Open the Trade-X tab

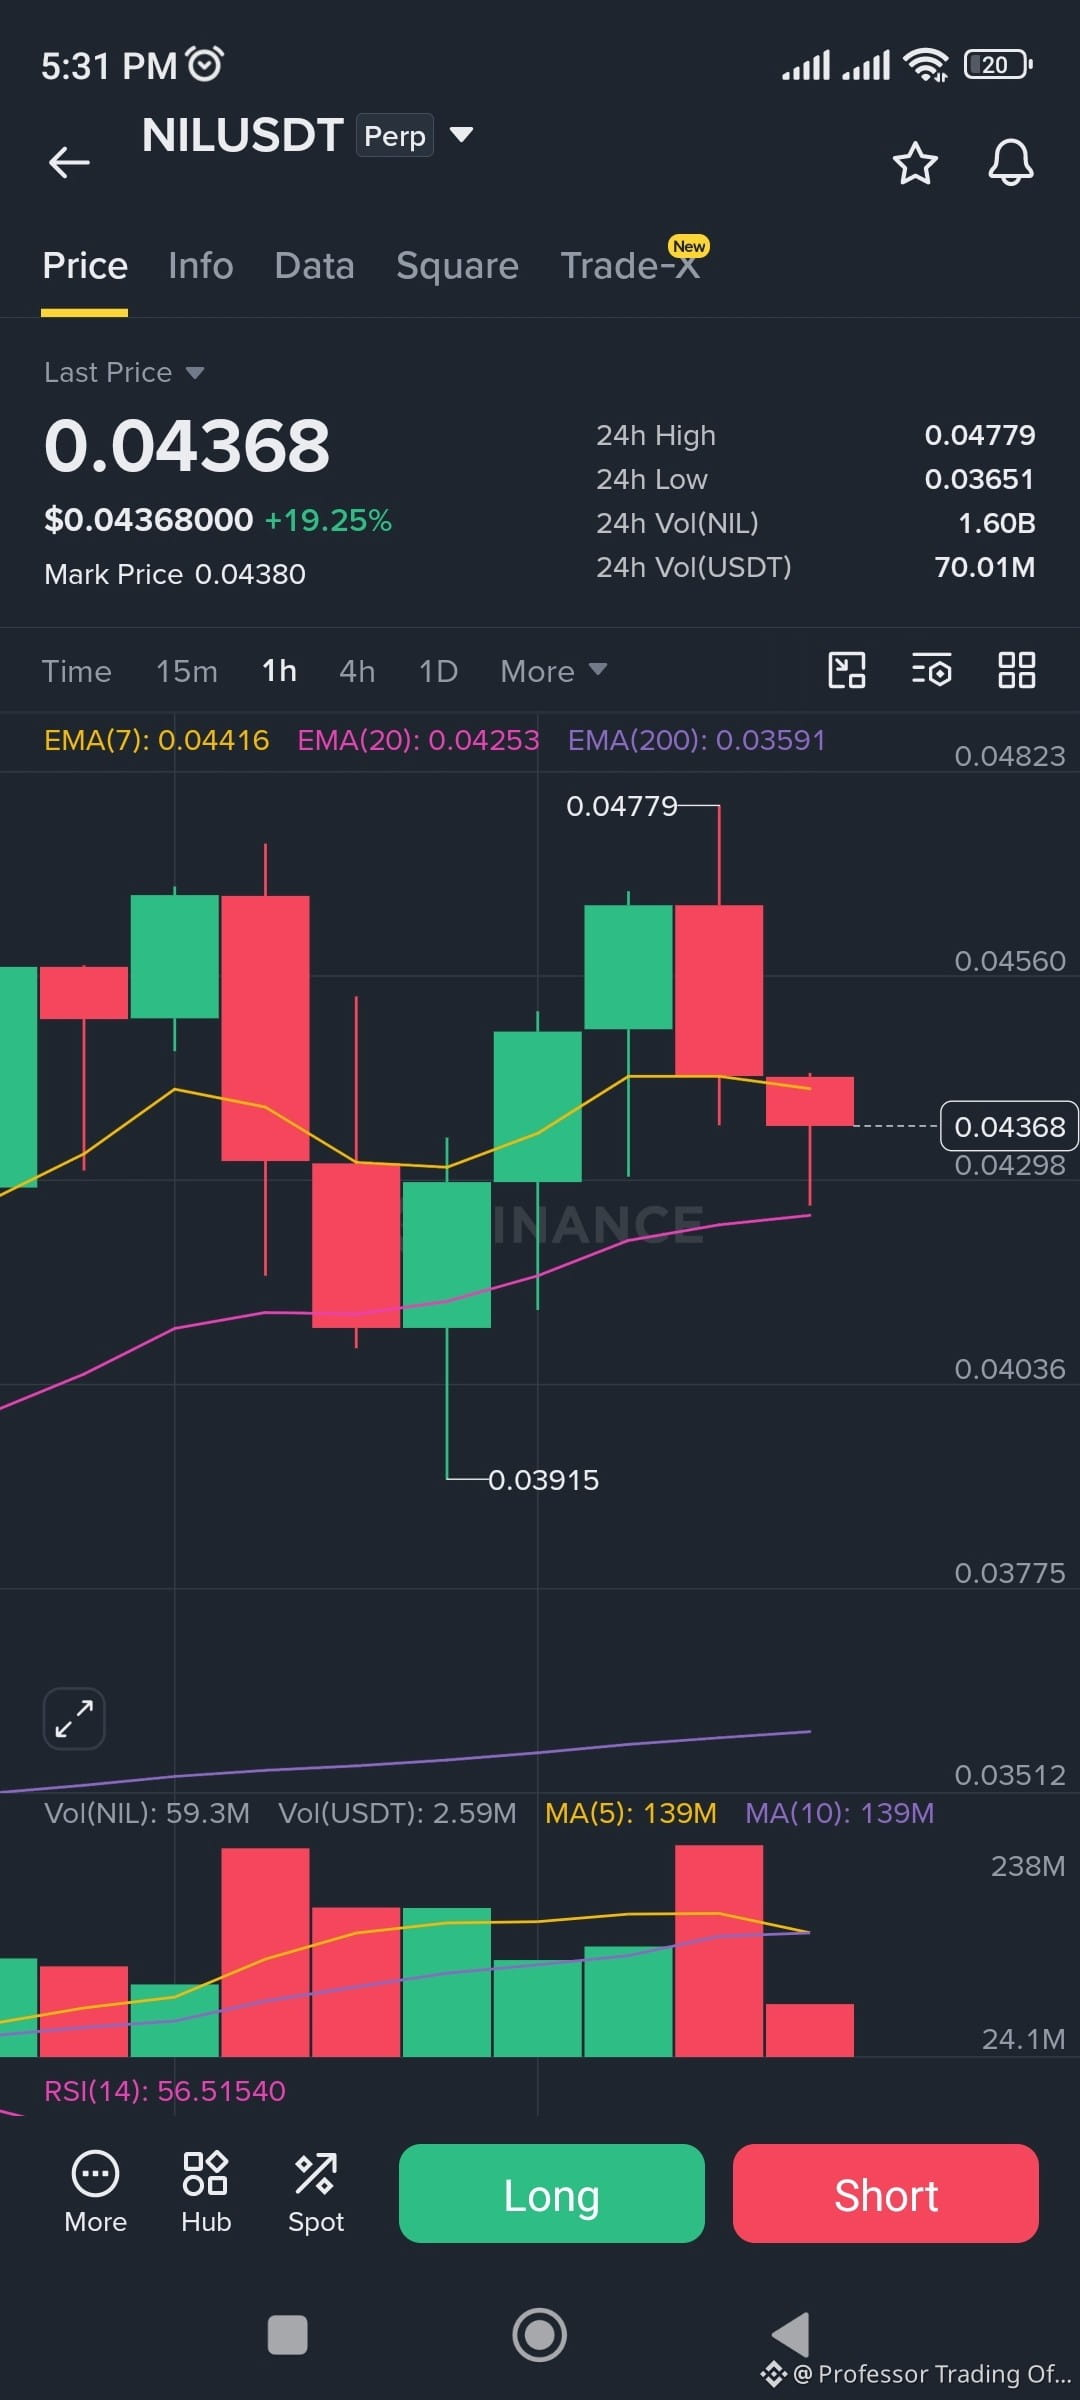[x=630, y=266]
